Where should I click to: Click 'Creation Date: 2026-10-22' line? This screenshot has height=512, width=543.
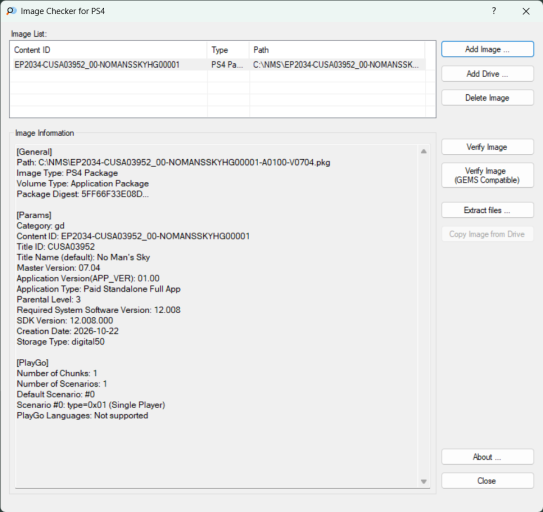tap(68, 331)
